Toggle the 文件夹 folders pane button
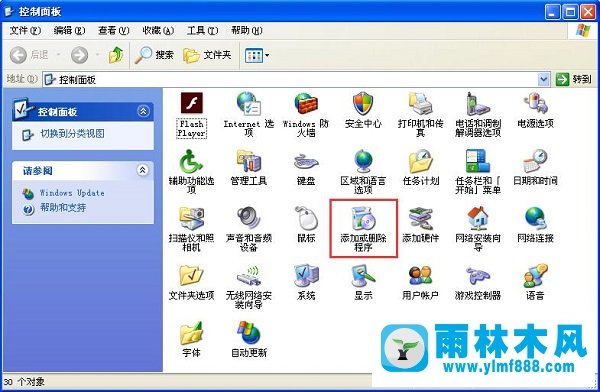600x392 pixels. (x=207, y=55)
